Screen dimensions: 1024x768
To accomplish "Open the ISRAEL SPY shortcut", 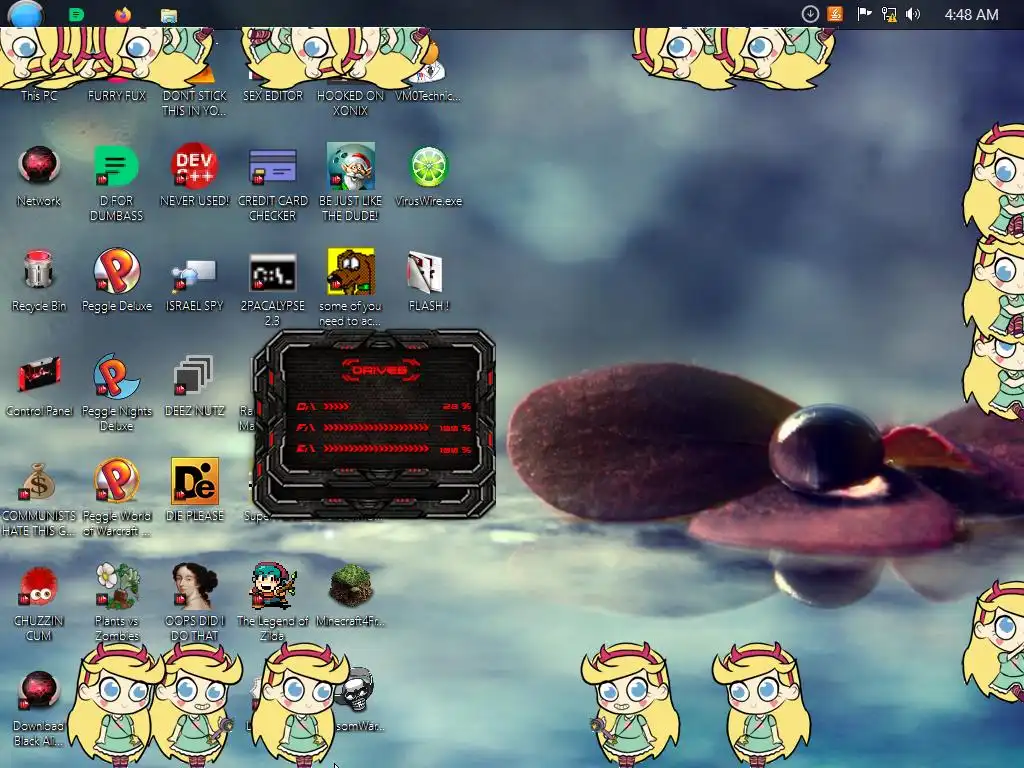I will [x=194, y=274].
